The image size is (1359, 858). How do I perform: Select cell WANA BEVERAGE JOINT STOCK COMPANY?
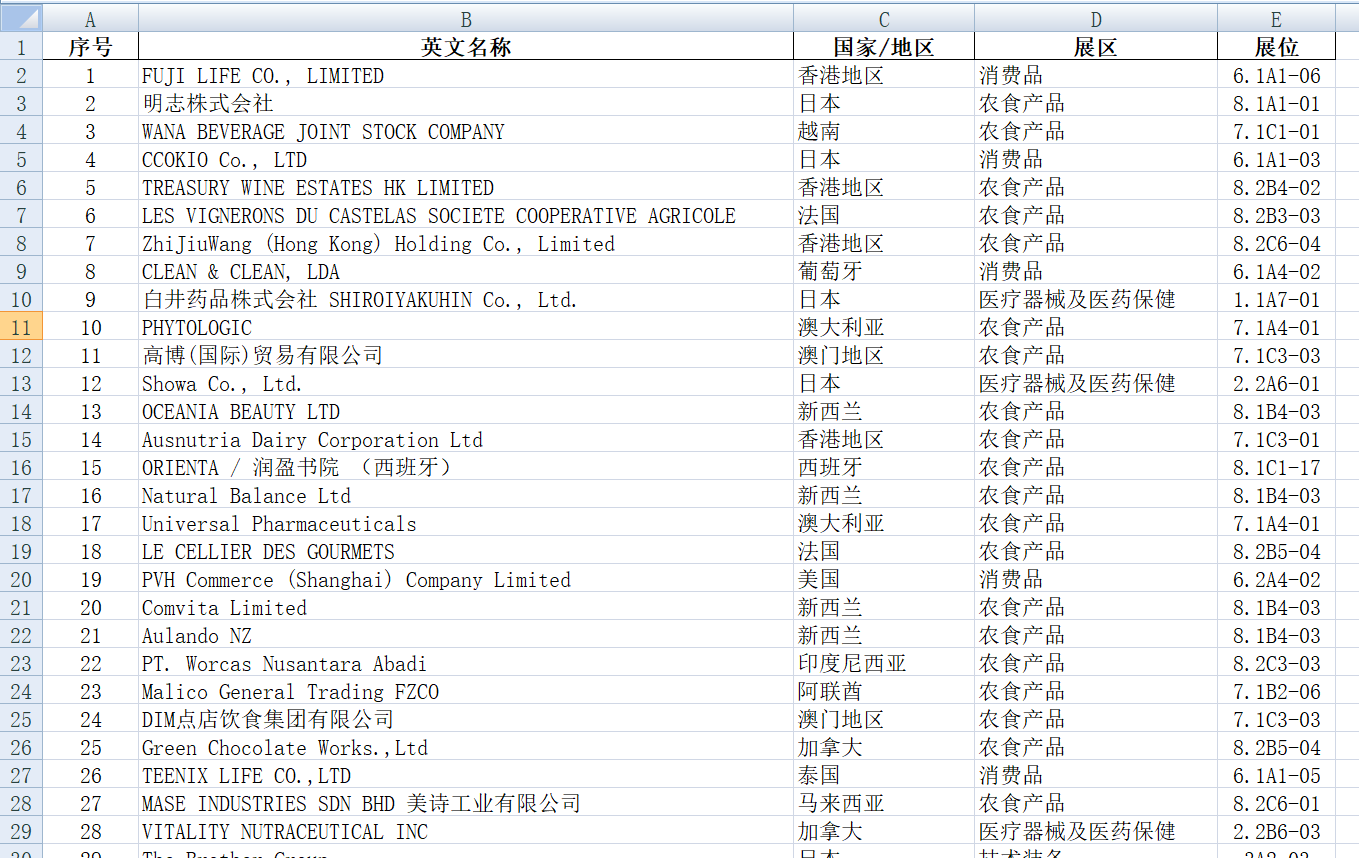pyautogui.click(x=466, y=131)
